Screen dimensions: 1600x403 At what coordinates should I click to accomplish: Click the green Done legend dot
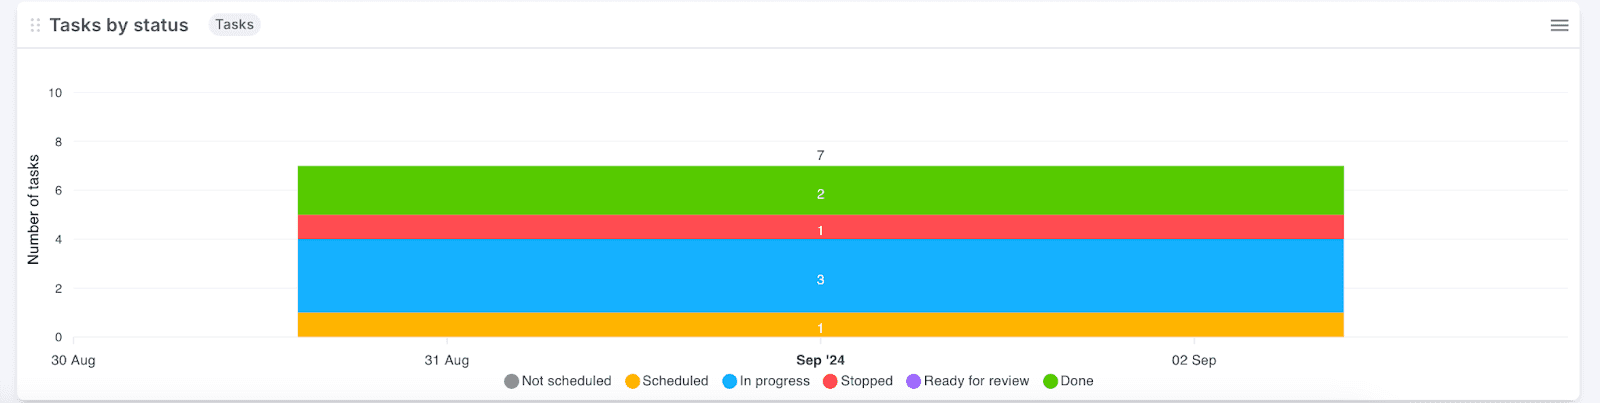tap(1050, 381)
